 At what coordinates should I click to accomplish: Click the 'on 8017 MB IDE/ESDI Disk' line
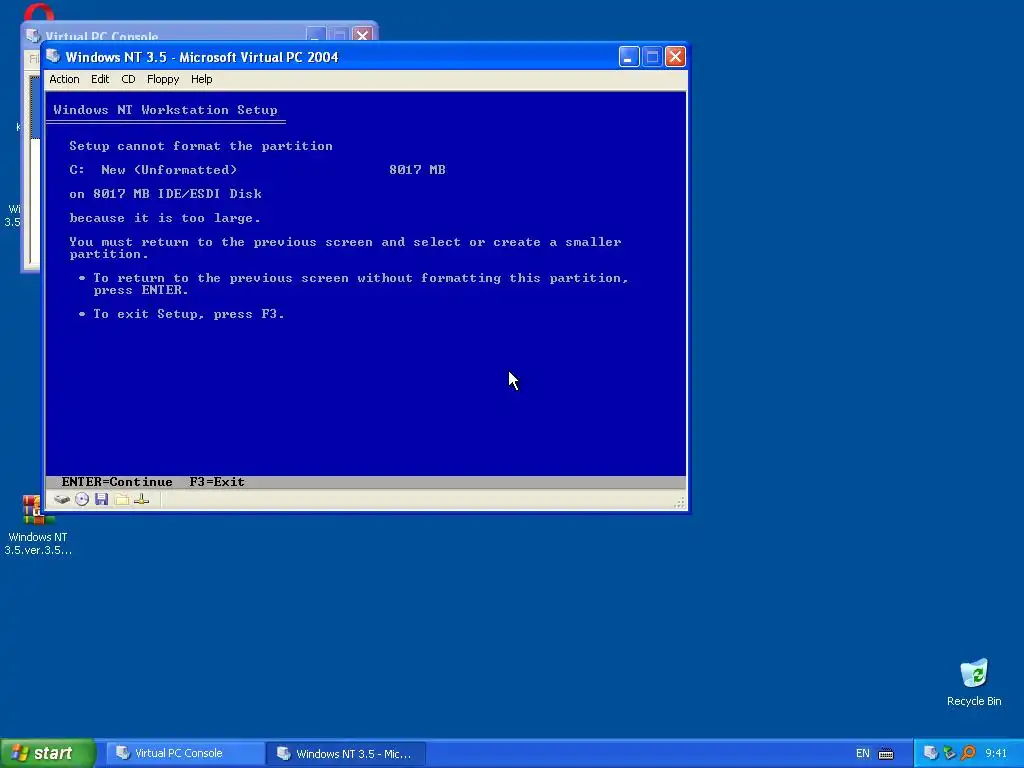(x=165, y=194)
